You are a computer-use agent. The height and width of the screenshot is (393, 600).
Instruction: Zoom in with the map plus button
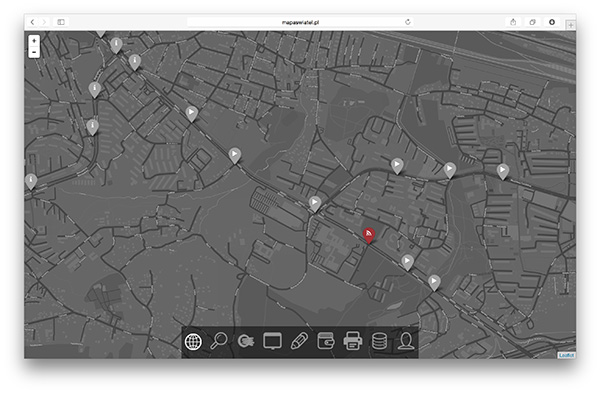click(x=34, y=41)
